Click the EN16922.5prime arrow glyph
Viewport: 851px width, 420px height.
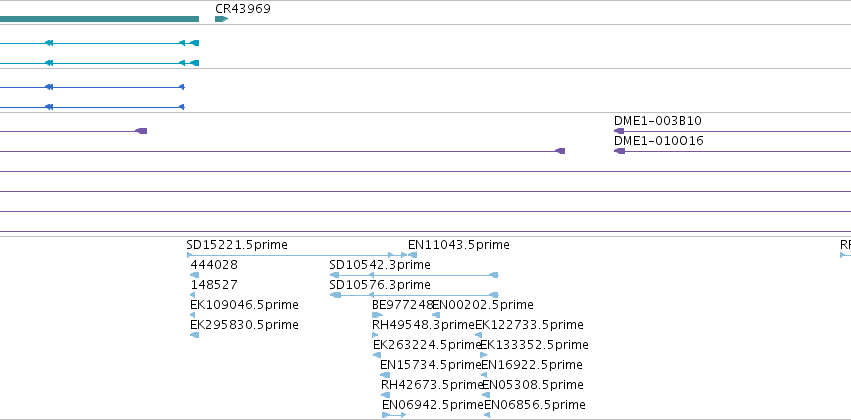(x=484, y=376)
